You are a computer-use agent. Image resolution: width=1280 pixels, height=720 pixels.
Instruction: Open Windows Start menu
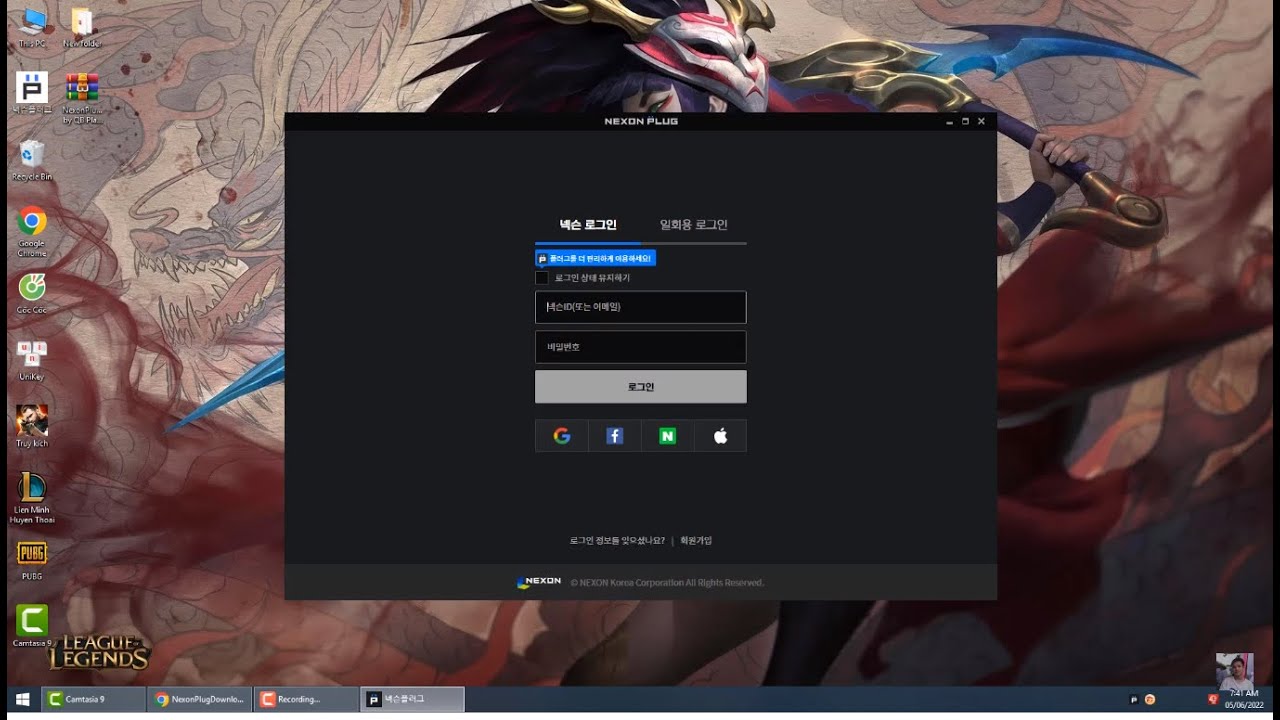[x=21, y=699]
